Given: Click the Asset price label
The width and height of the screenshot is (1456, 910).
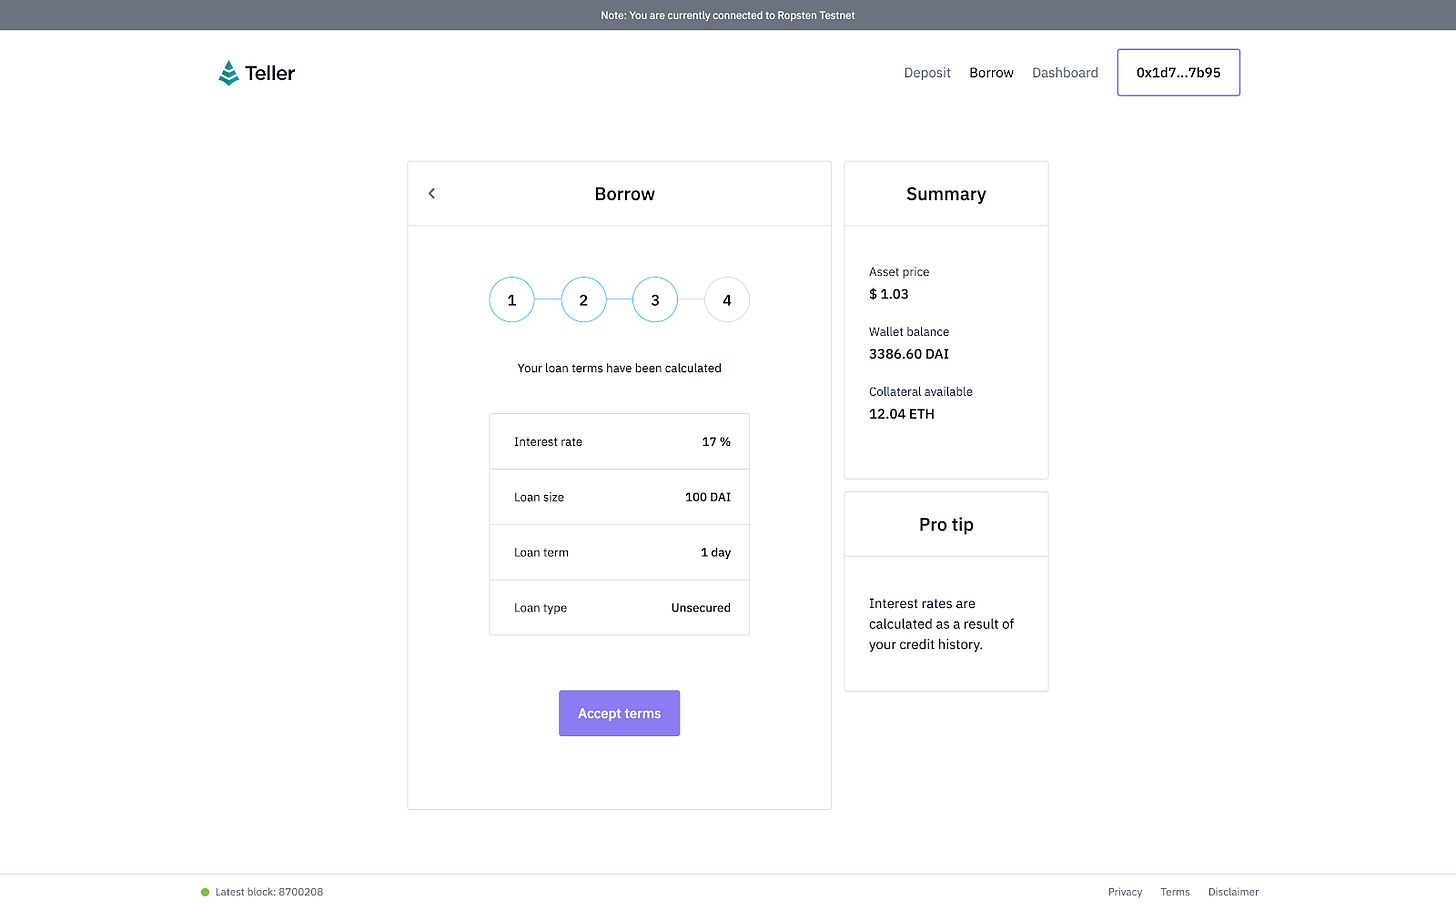Looking at the screenshot, I should [899, 272].
